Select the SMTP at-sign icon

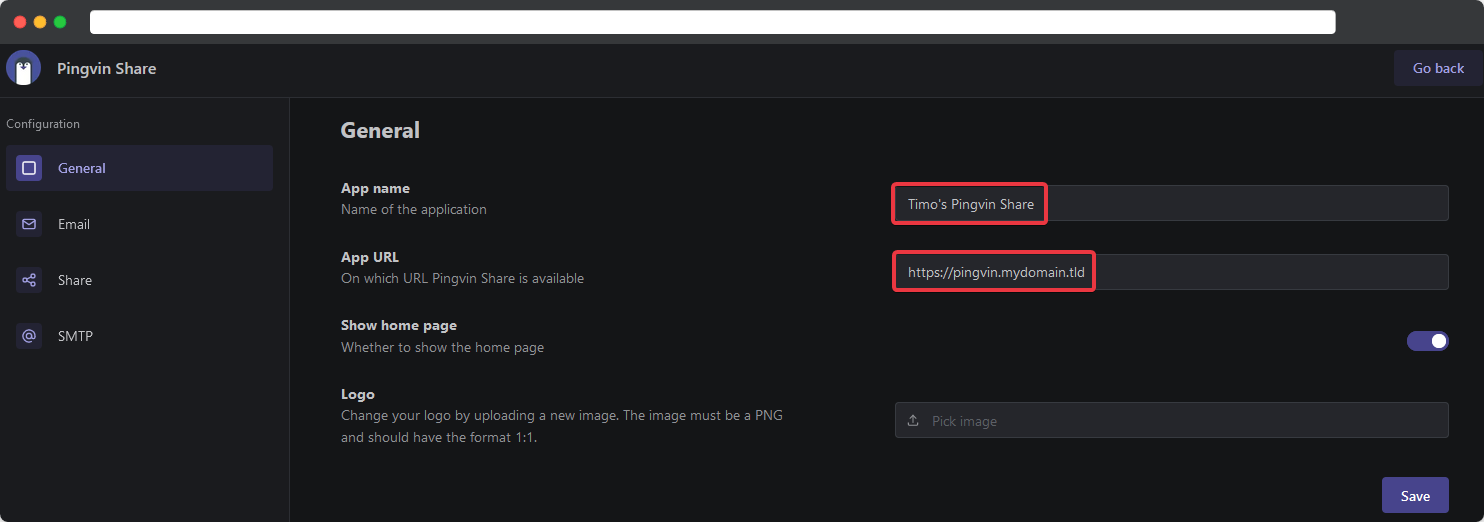tap(29, 336)
